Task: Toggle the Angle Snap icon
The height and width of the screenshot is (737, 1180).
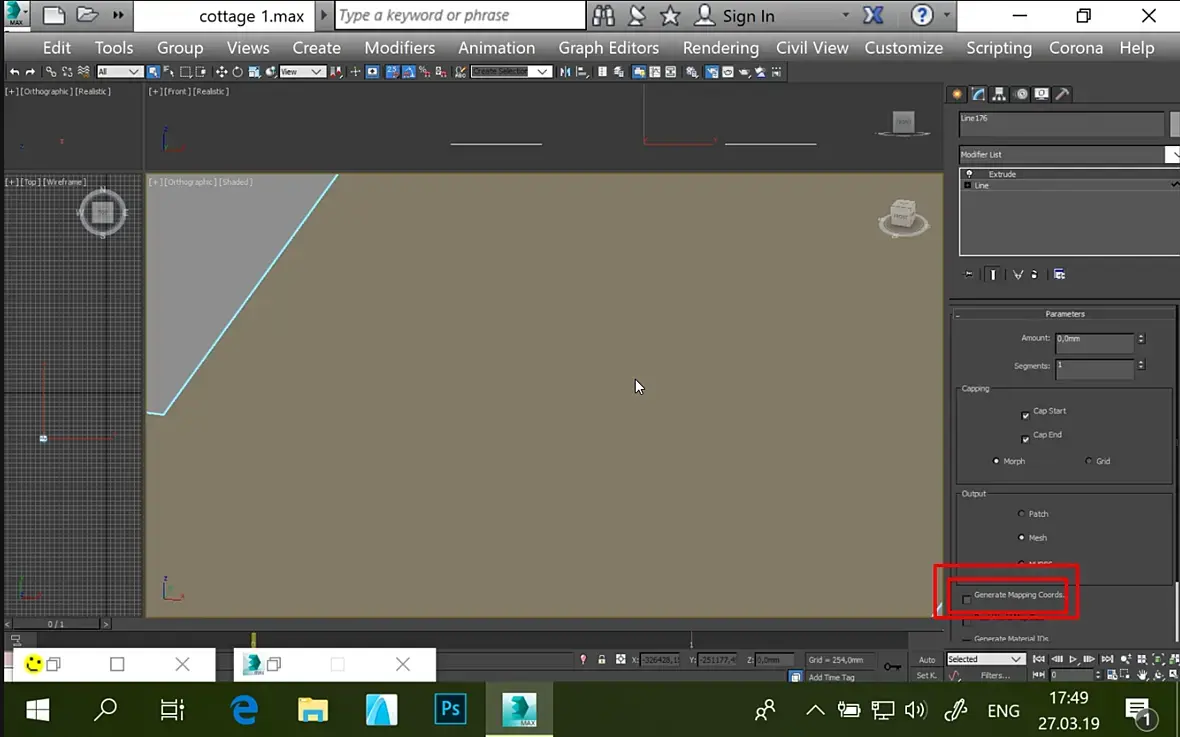Action: click(408, 72)
